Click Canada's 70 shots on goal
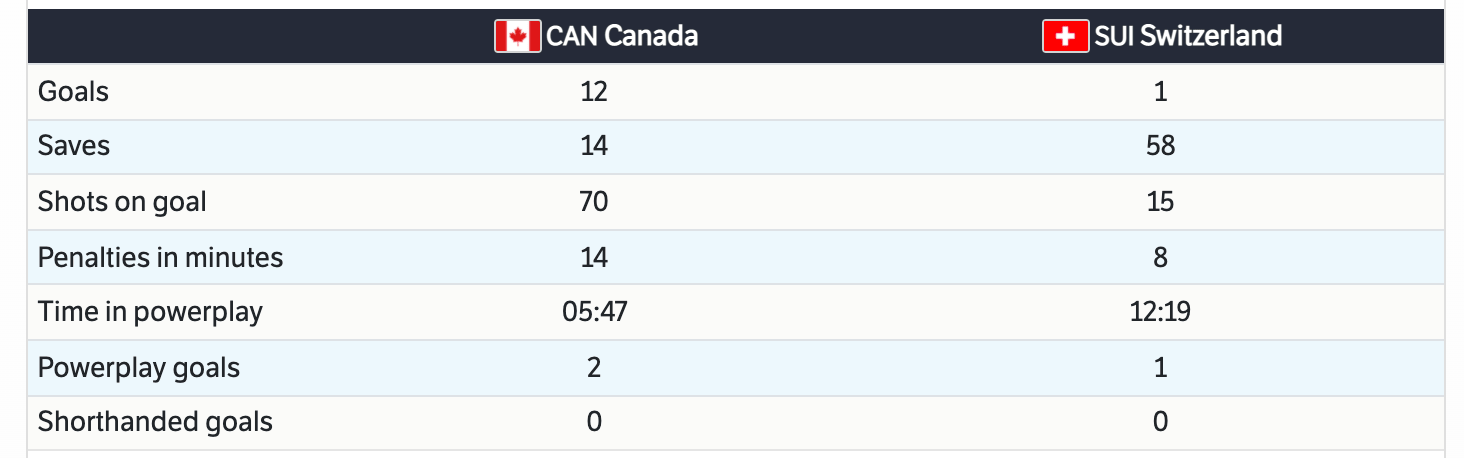The image size is (1464, 458). tap(594, 202)
